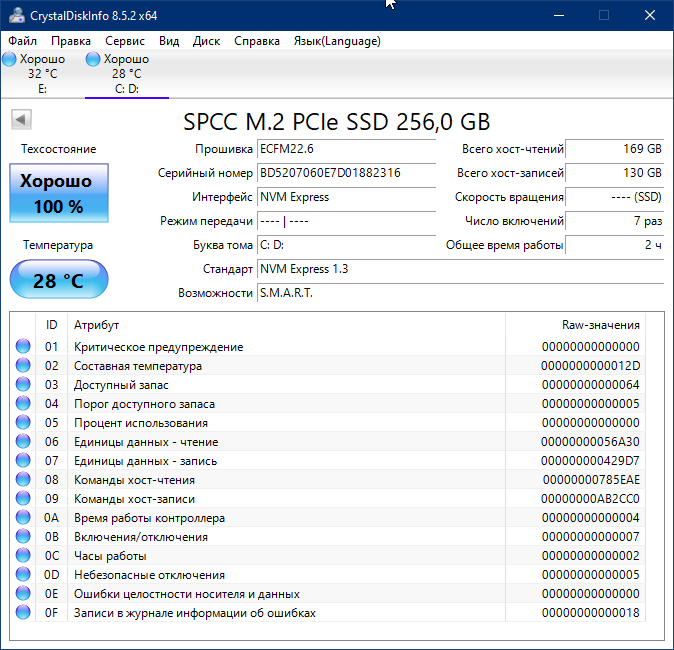Click raw value 000000000012D
674x650 pixels.
[x=590, y=365]
